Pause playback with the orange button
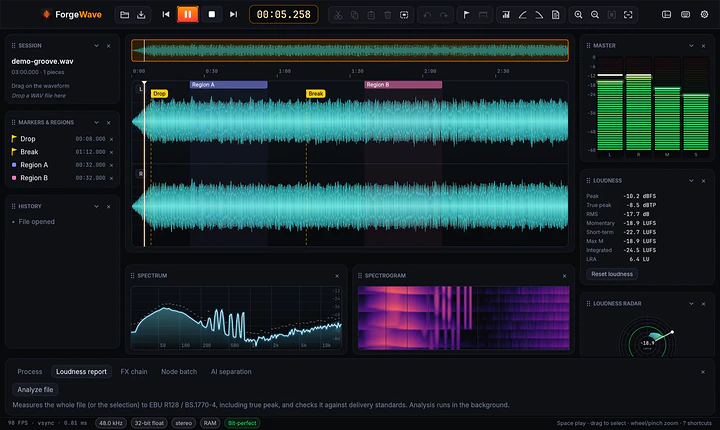Image resolution: width=720 pixels, height=430 pixels. pos(188,15)
